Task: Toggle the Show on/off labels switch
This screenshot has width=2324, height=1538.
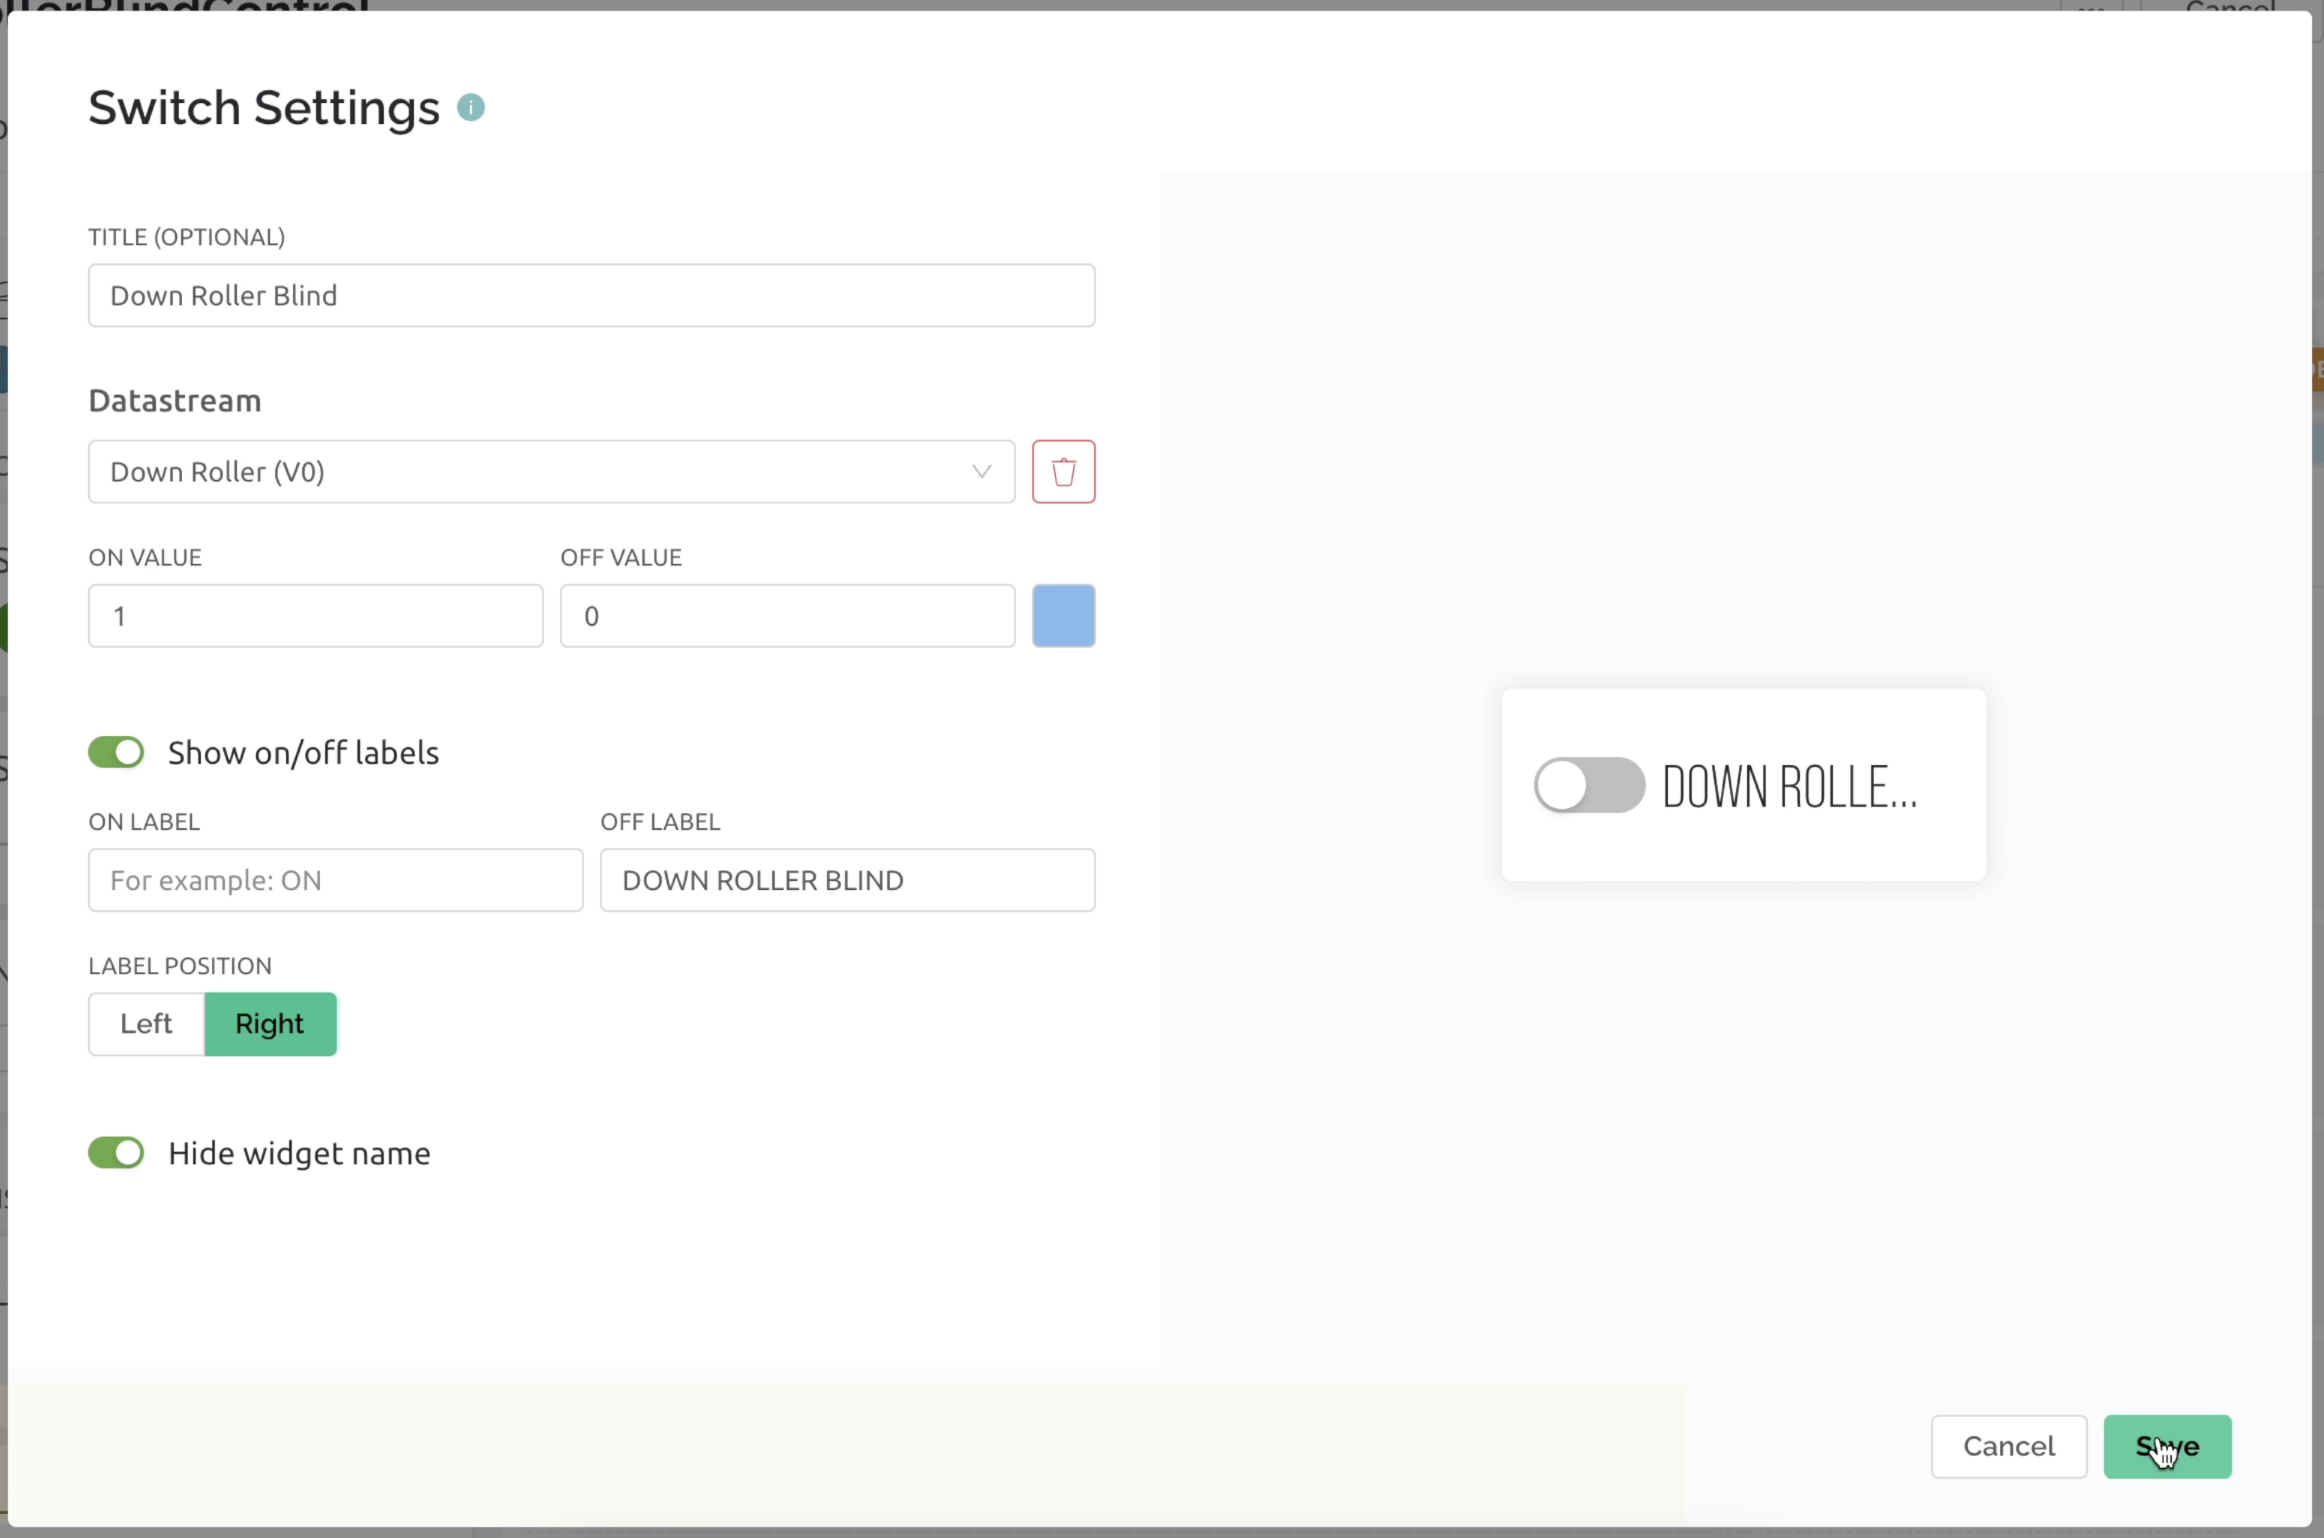Action: (x=116, y=752)
